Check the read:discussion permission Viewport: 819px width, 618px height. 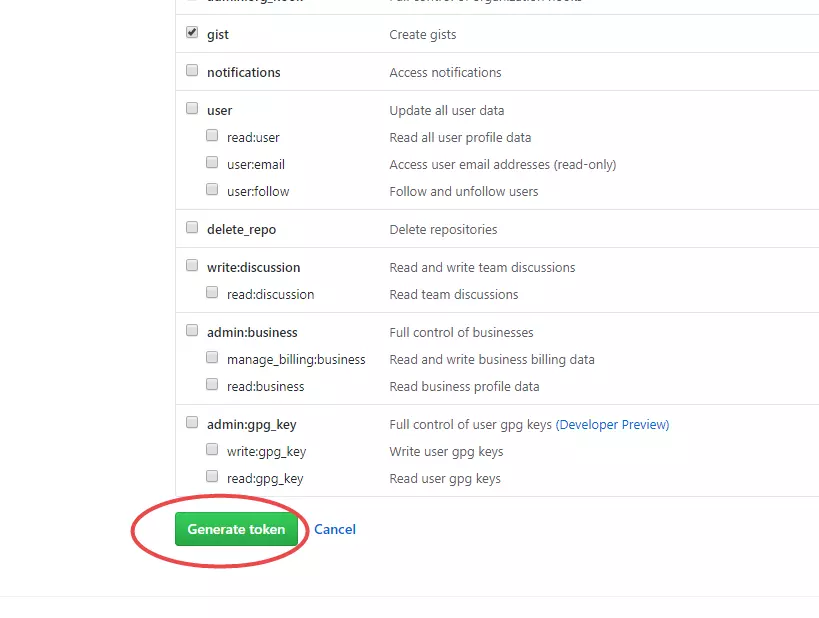click(x=211, y=291)
